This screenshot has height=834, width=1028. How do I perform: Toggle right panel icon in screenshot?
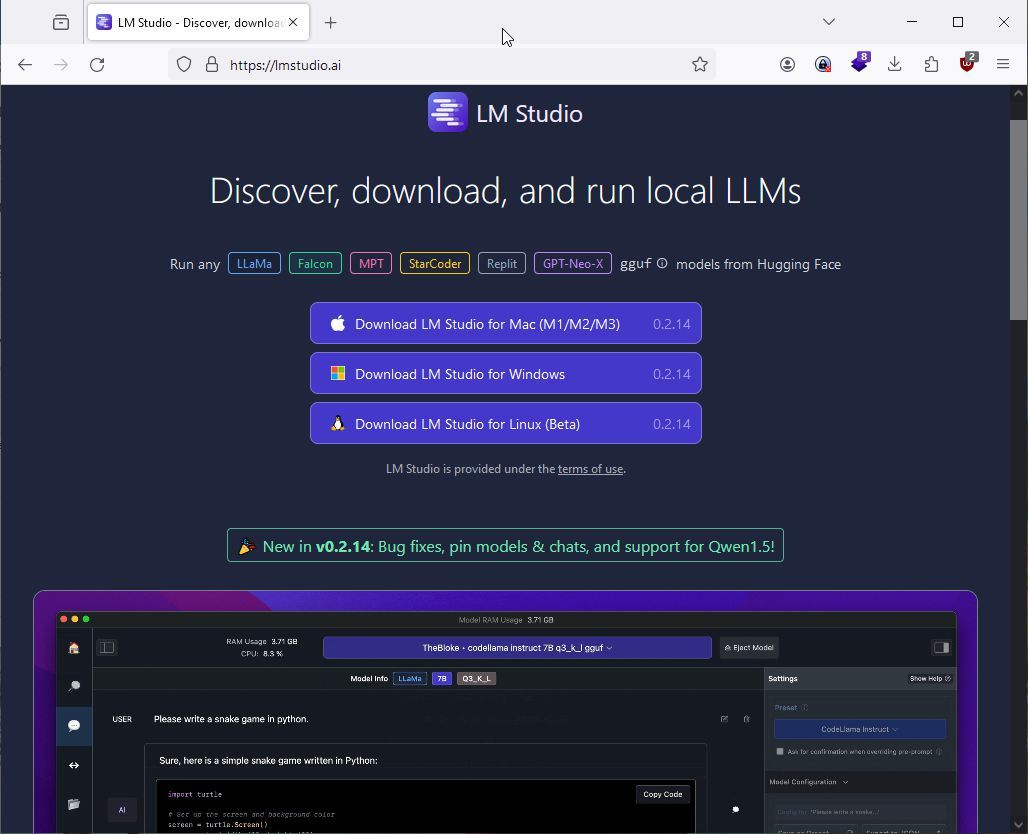coord(941,648)
